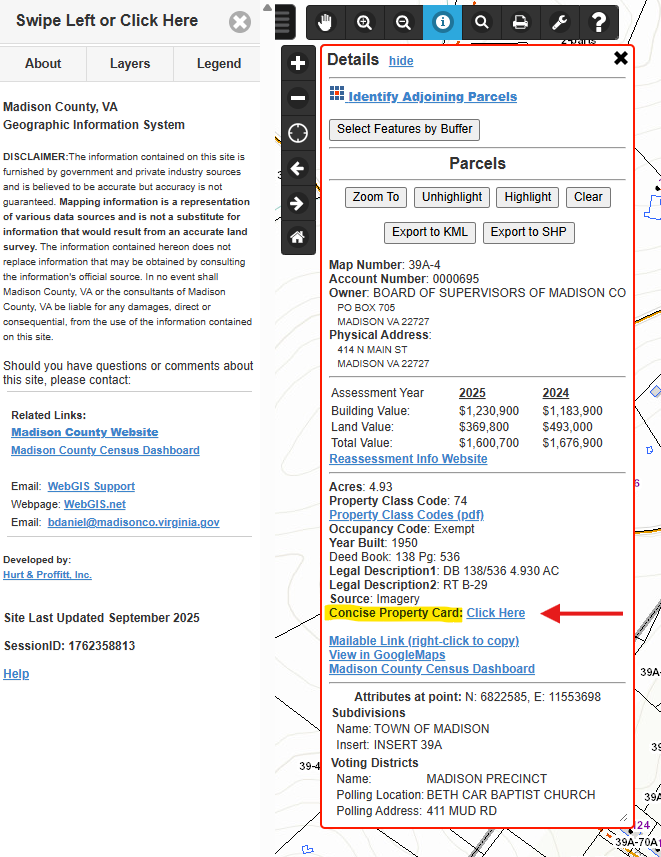Screen dimensions: 661x857
Task: Open Property Class Codes pdf link
Action: (406, 515)
